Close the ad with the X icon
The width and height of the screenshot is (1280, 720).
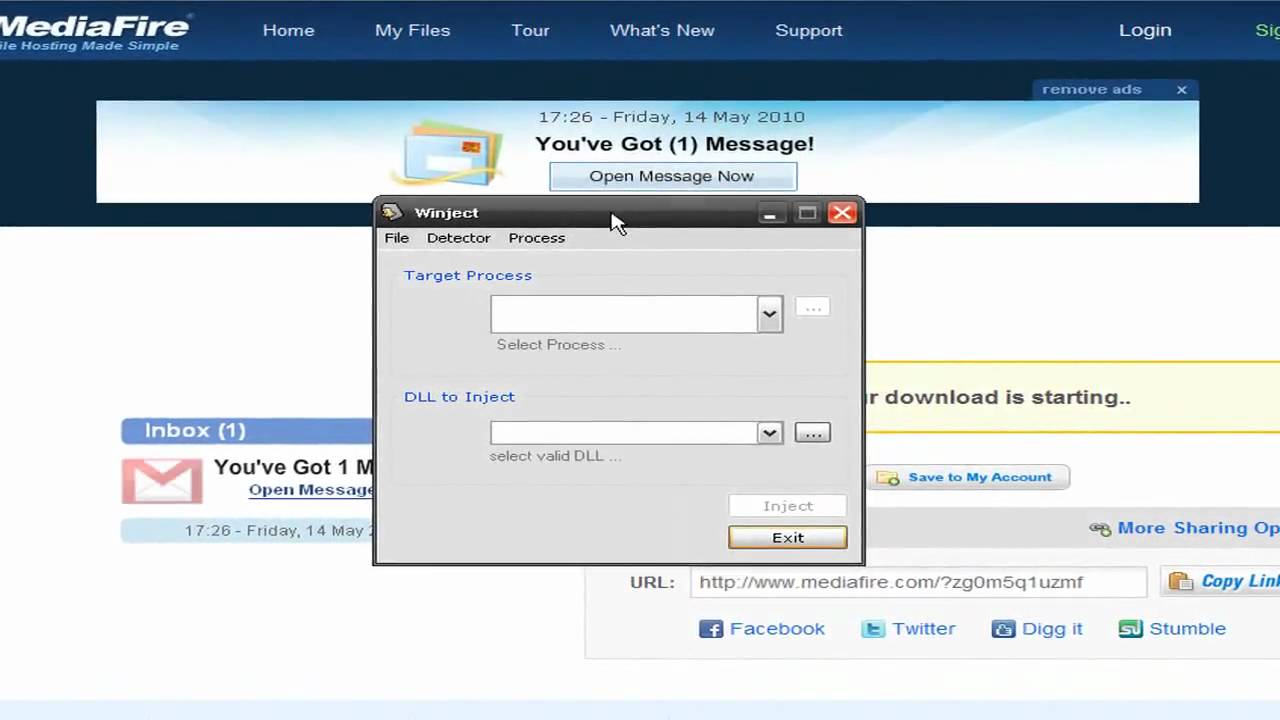point(1181,89)
